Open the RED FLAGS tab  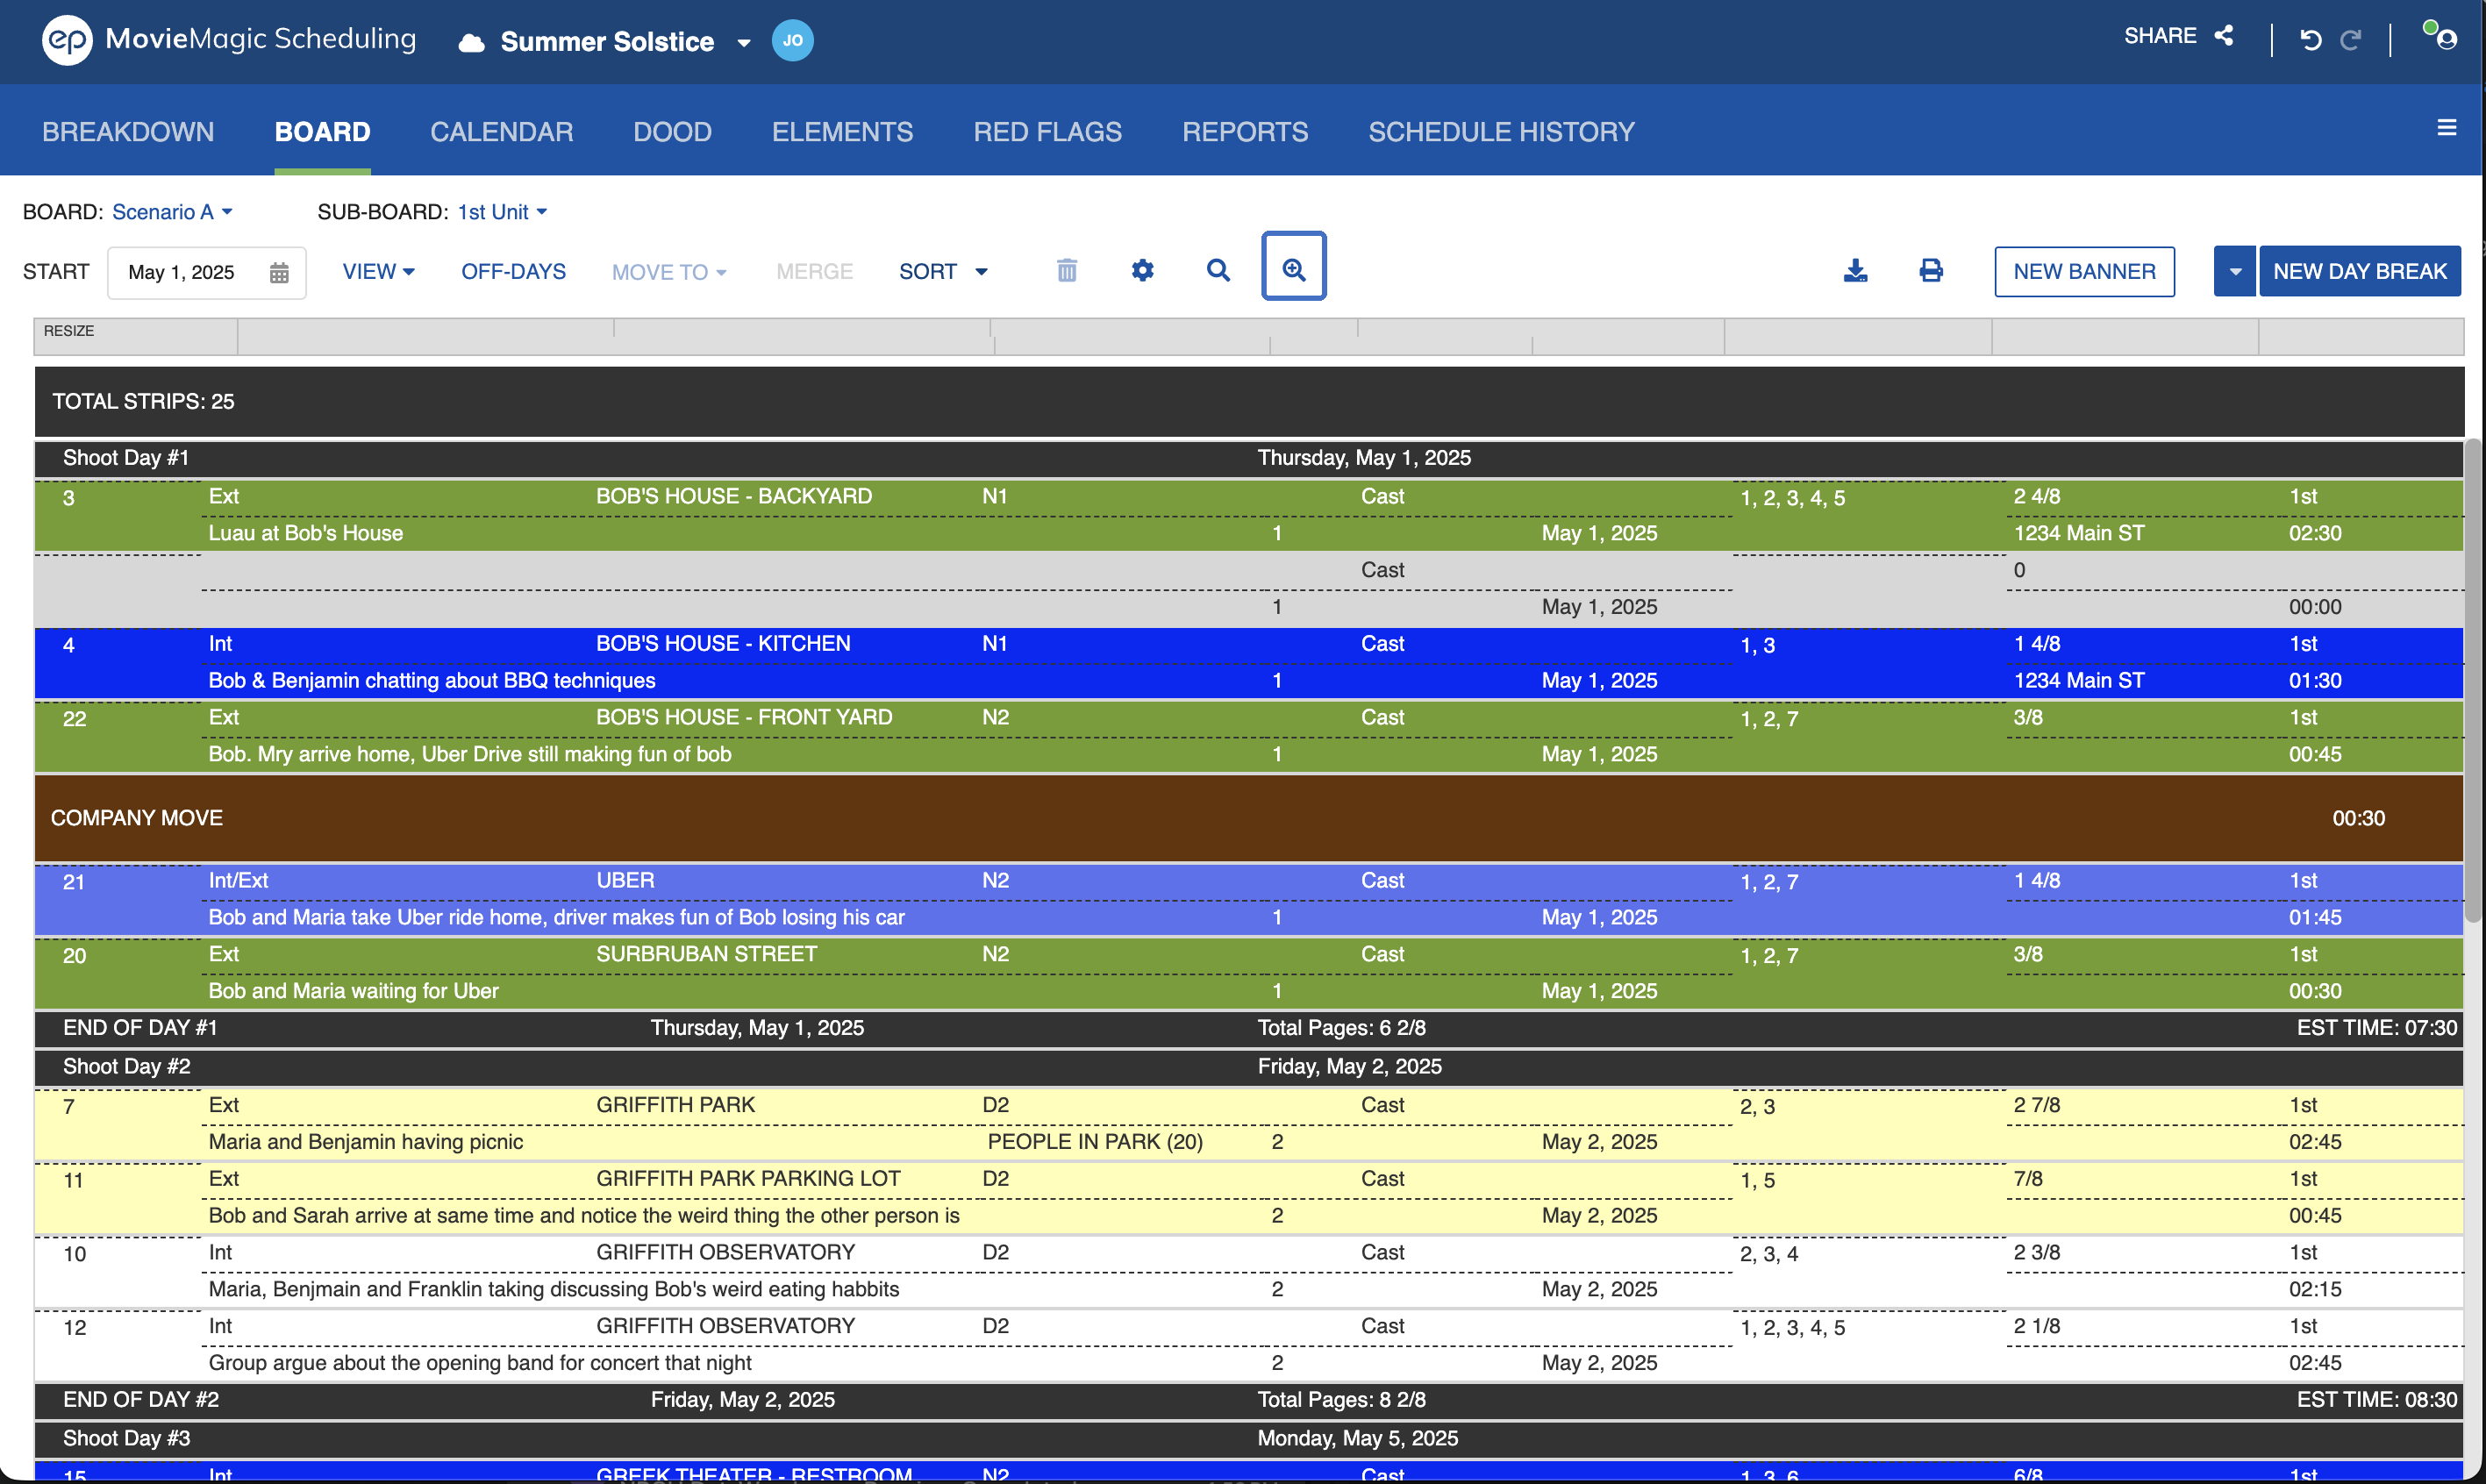pos(1047,132)
